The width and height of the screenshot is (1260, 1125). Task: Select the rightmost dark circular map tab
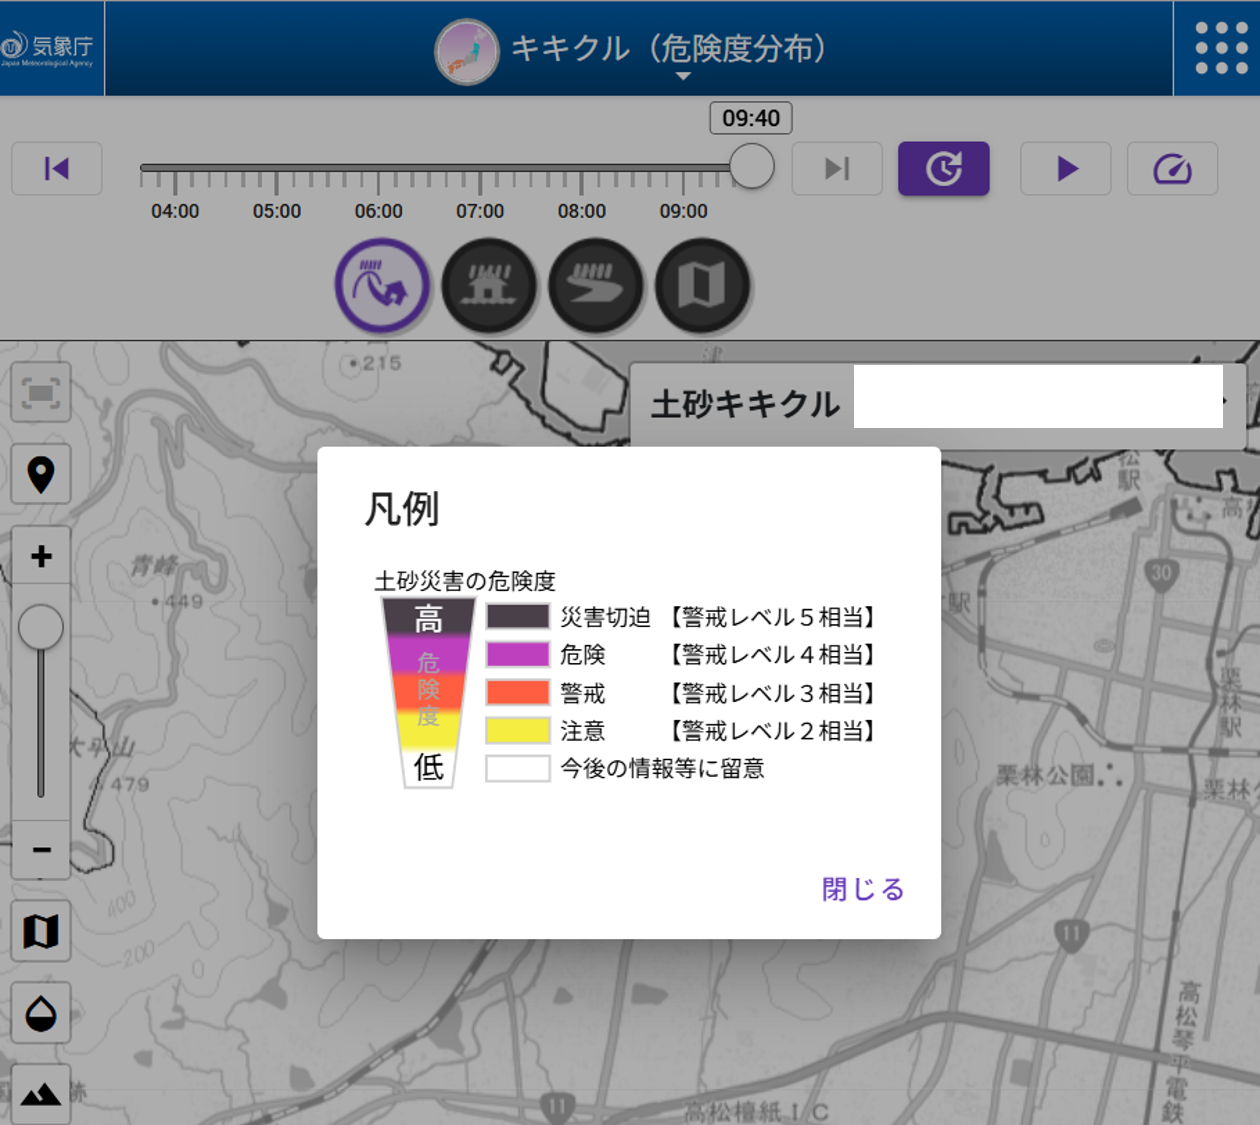[703, 285]
